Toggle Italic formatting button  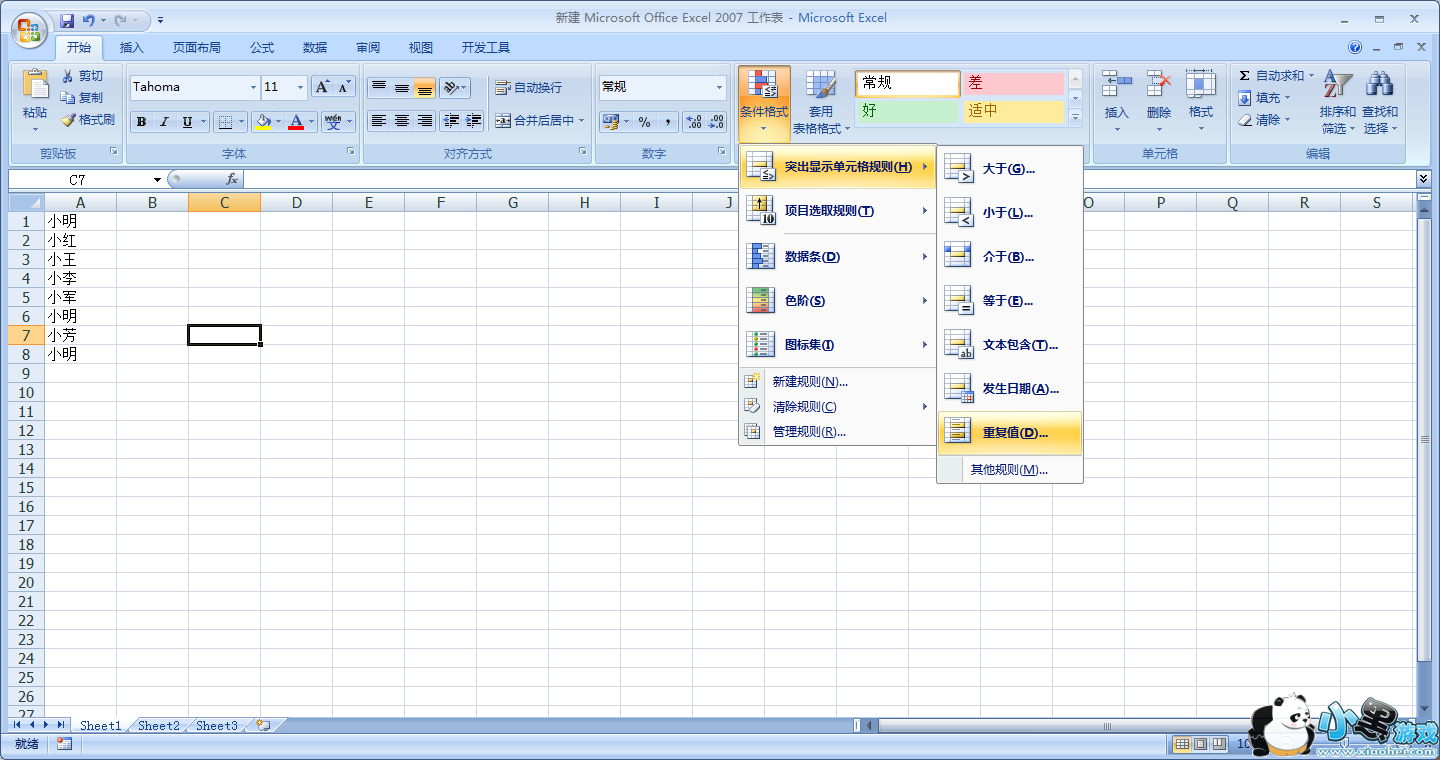tap(164, 122)
